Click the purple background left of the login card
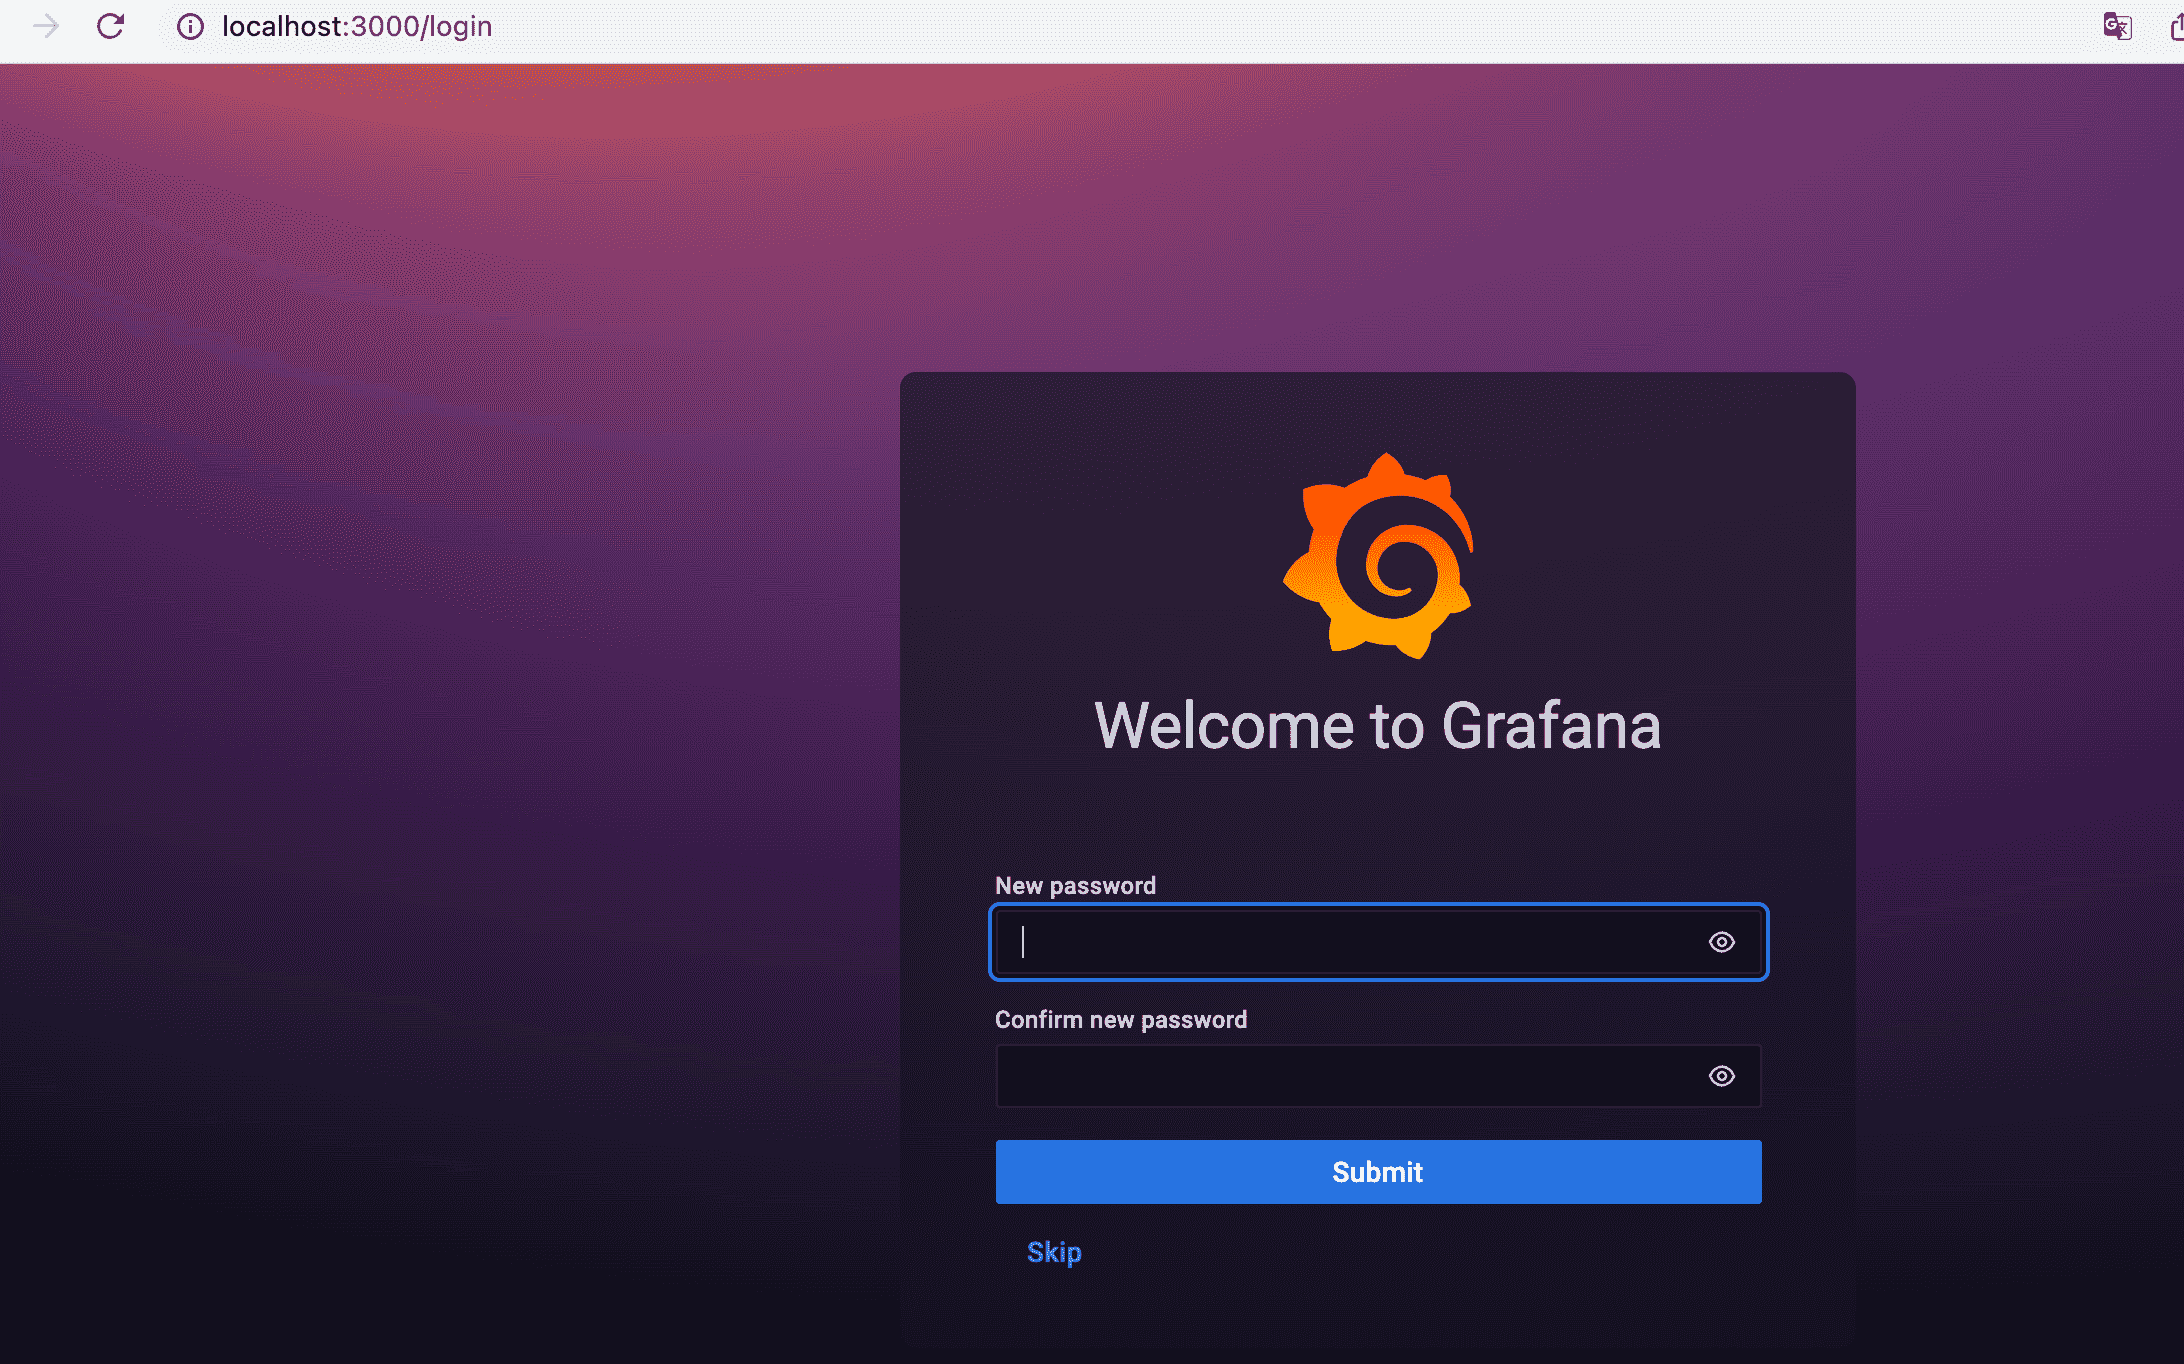2184x1364 pixels. tap(450, 700)
